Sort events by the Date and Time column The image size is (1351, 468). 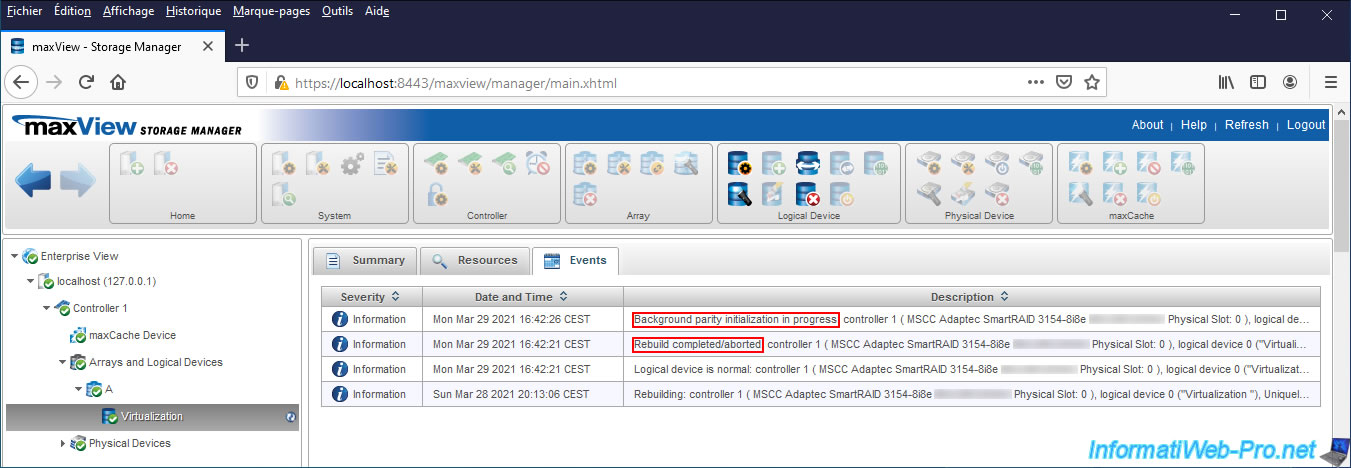[522, 297]
